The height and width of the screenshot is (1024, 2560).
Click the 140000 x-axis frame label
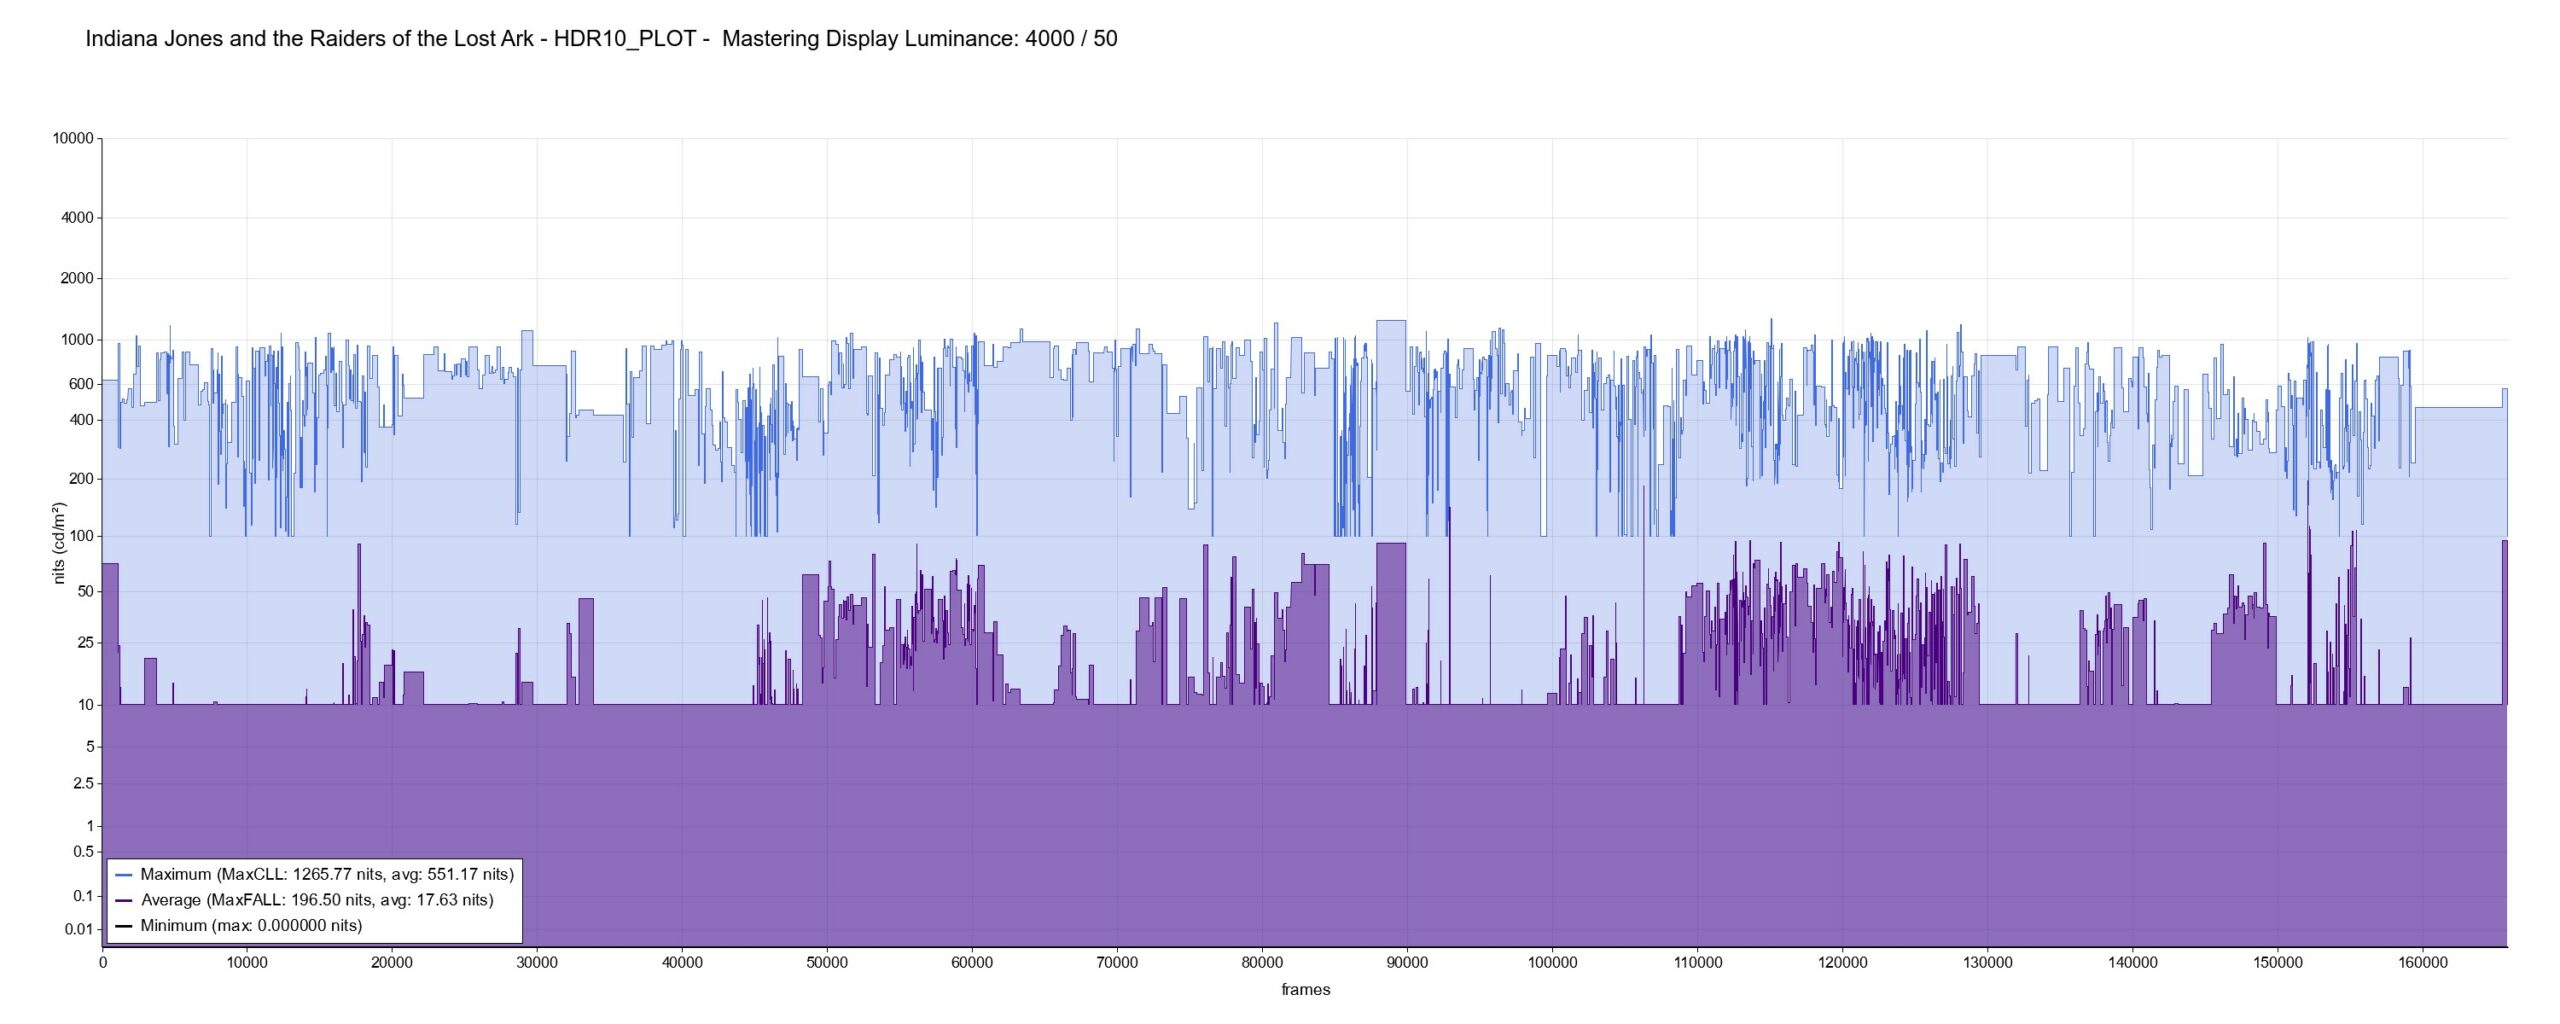tap(2133, 963)
